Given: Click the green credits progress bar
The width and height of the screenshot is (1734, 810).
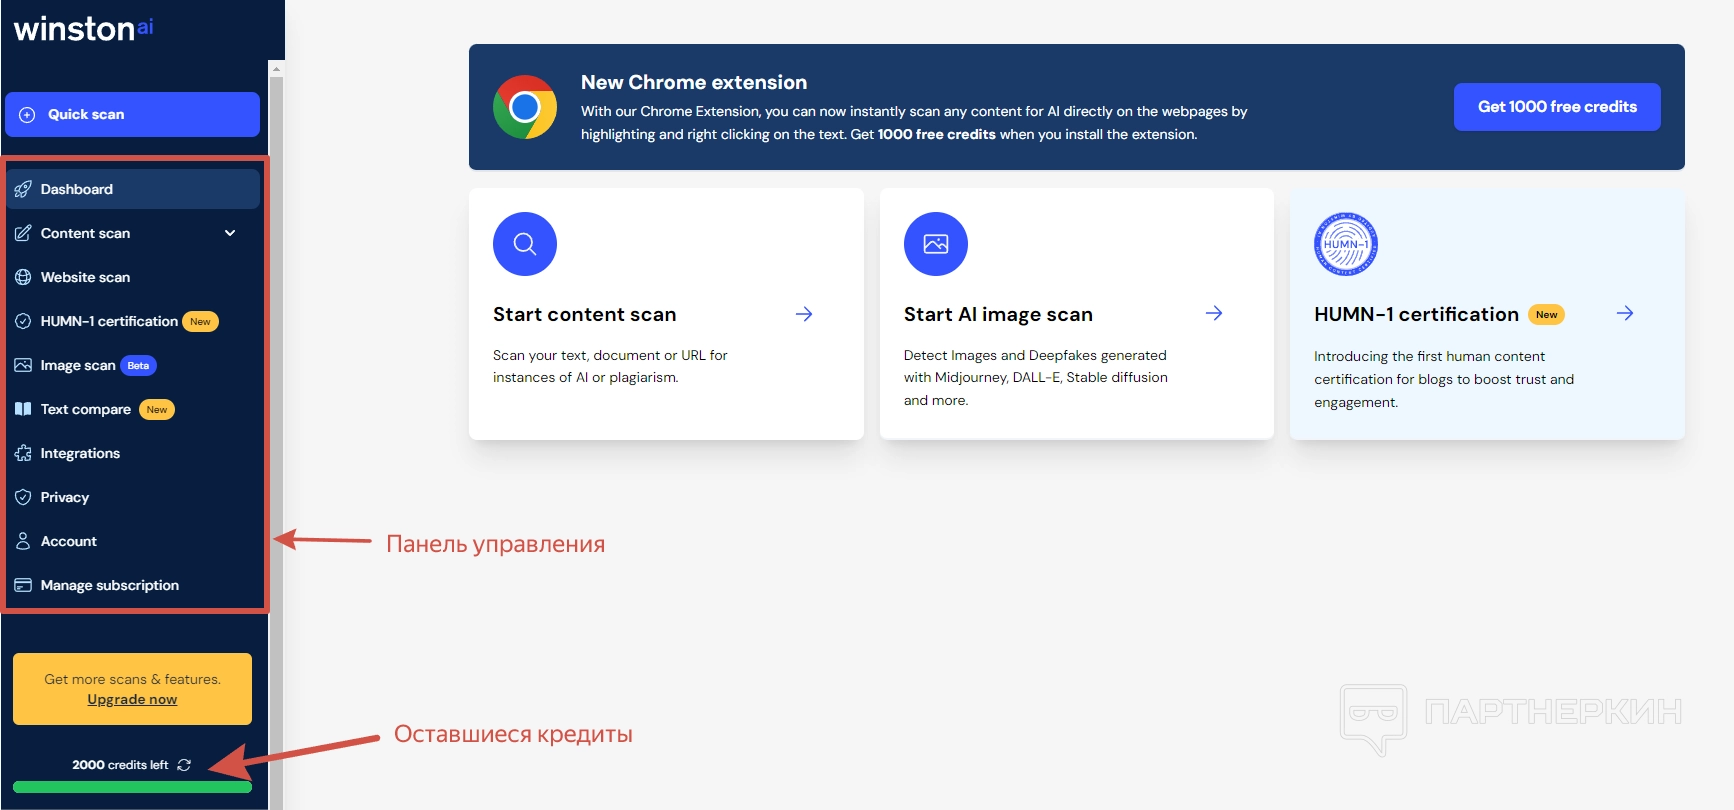Looking at the screenshot, I should pos(132,788).
